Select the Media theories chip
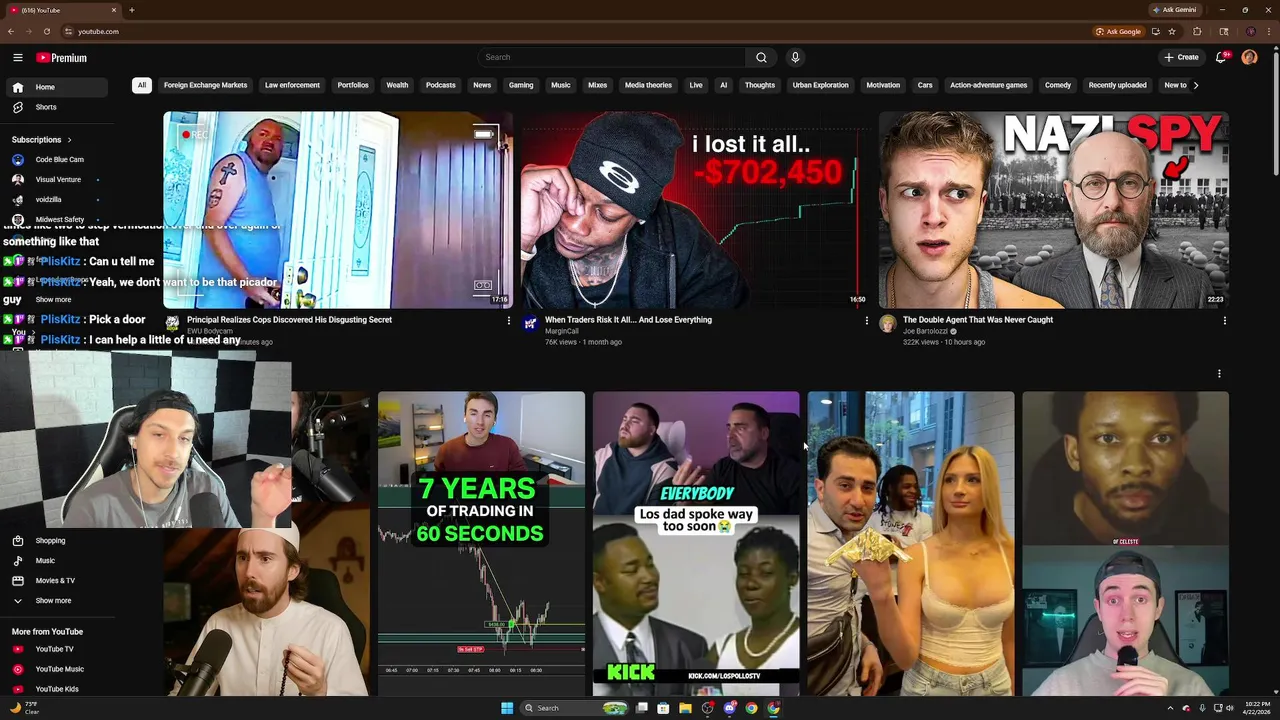 648,85
